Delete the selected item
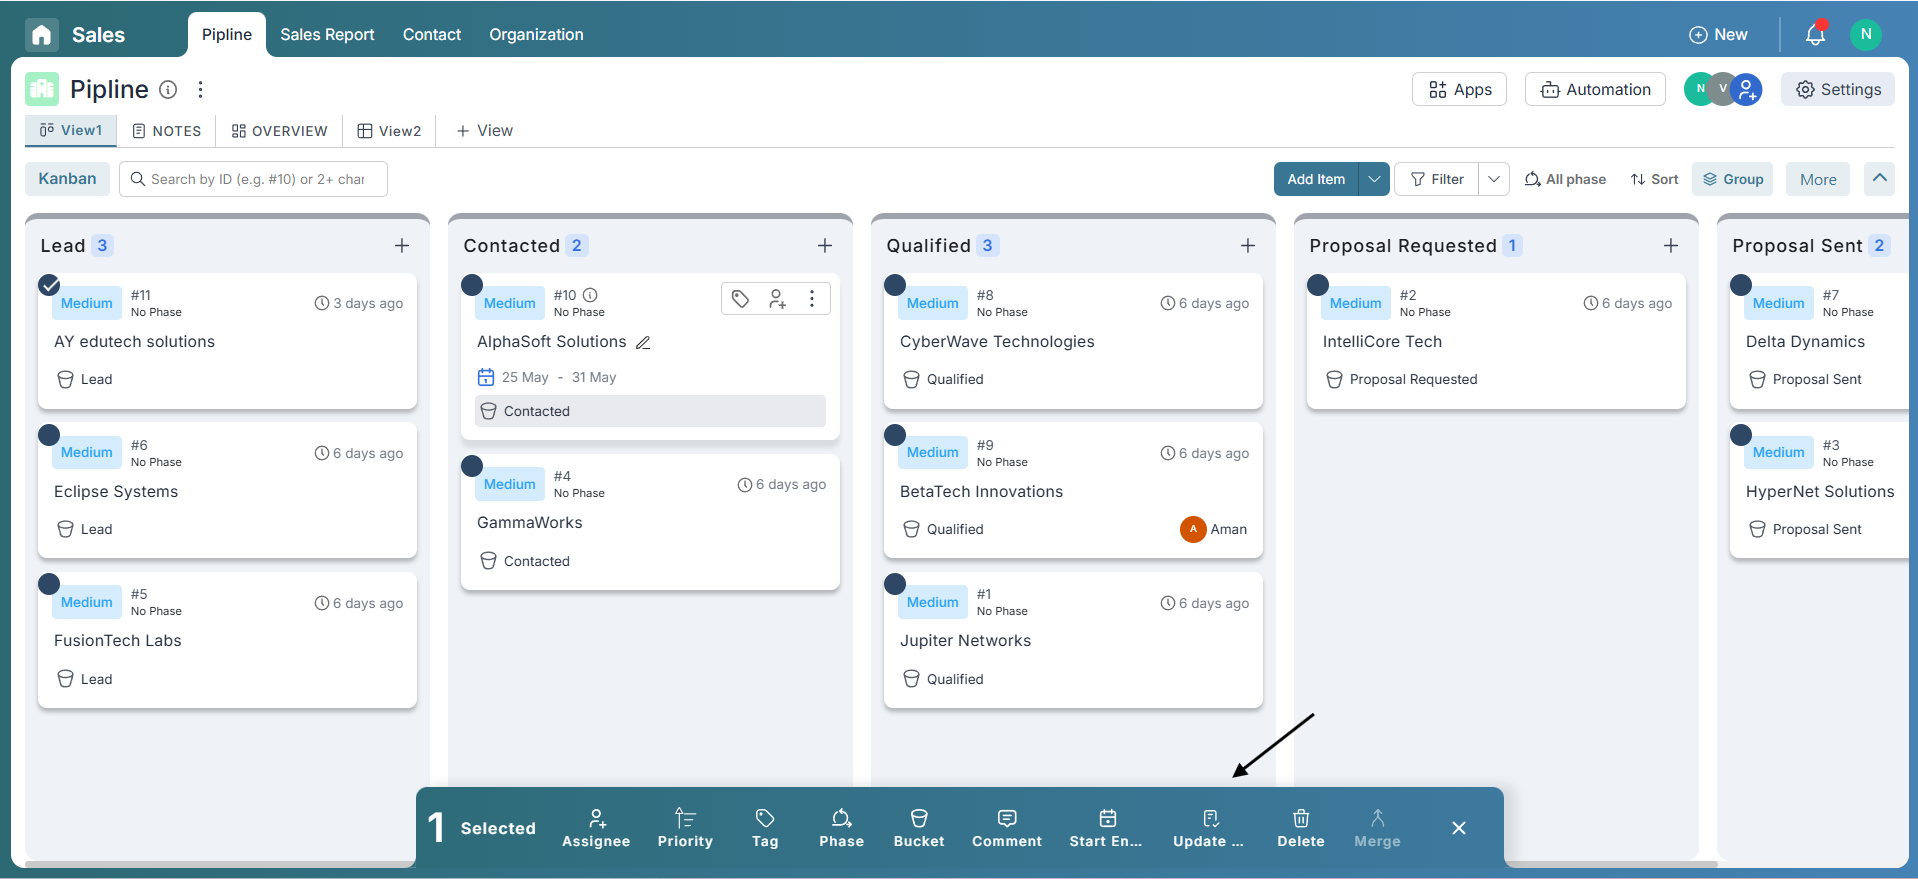 point(1301,828)
